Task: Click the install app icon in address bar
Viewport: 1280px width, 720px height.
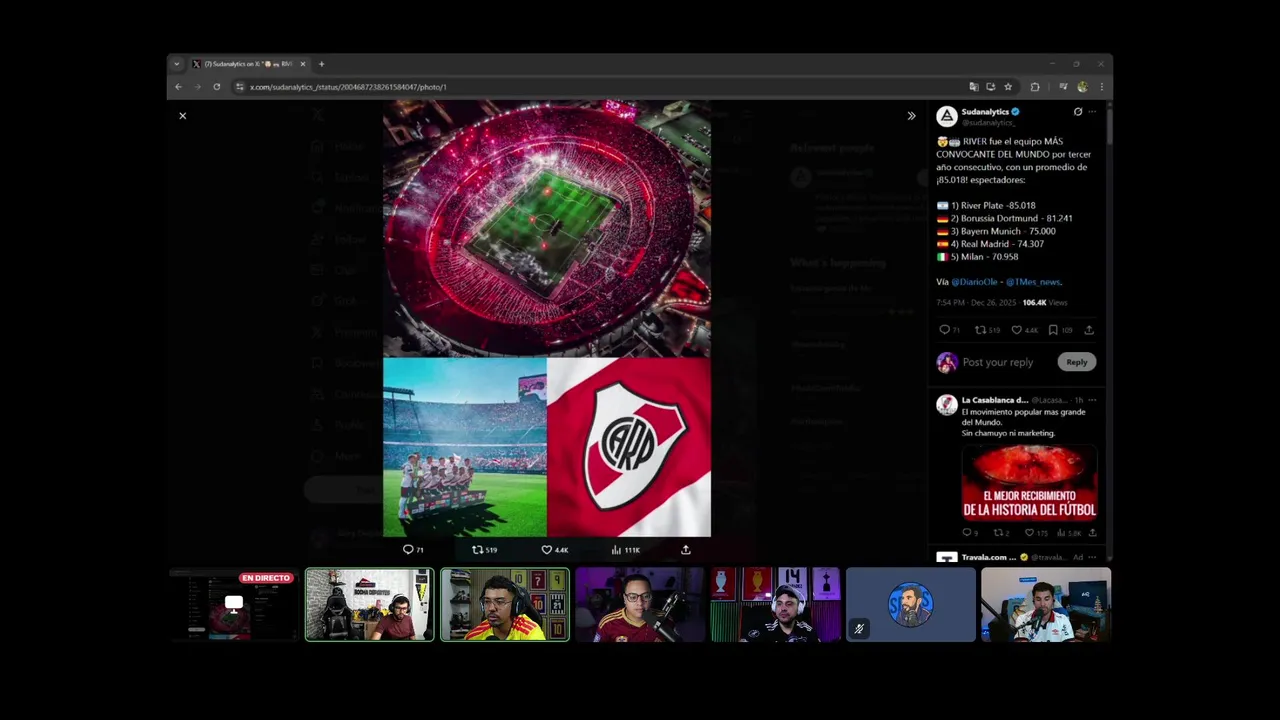Action: click(990, 87)
